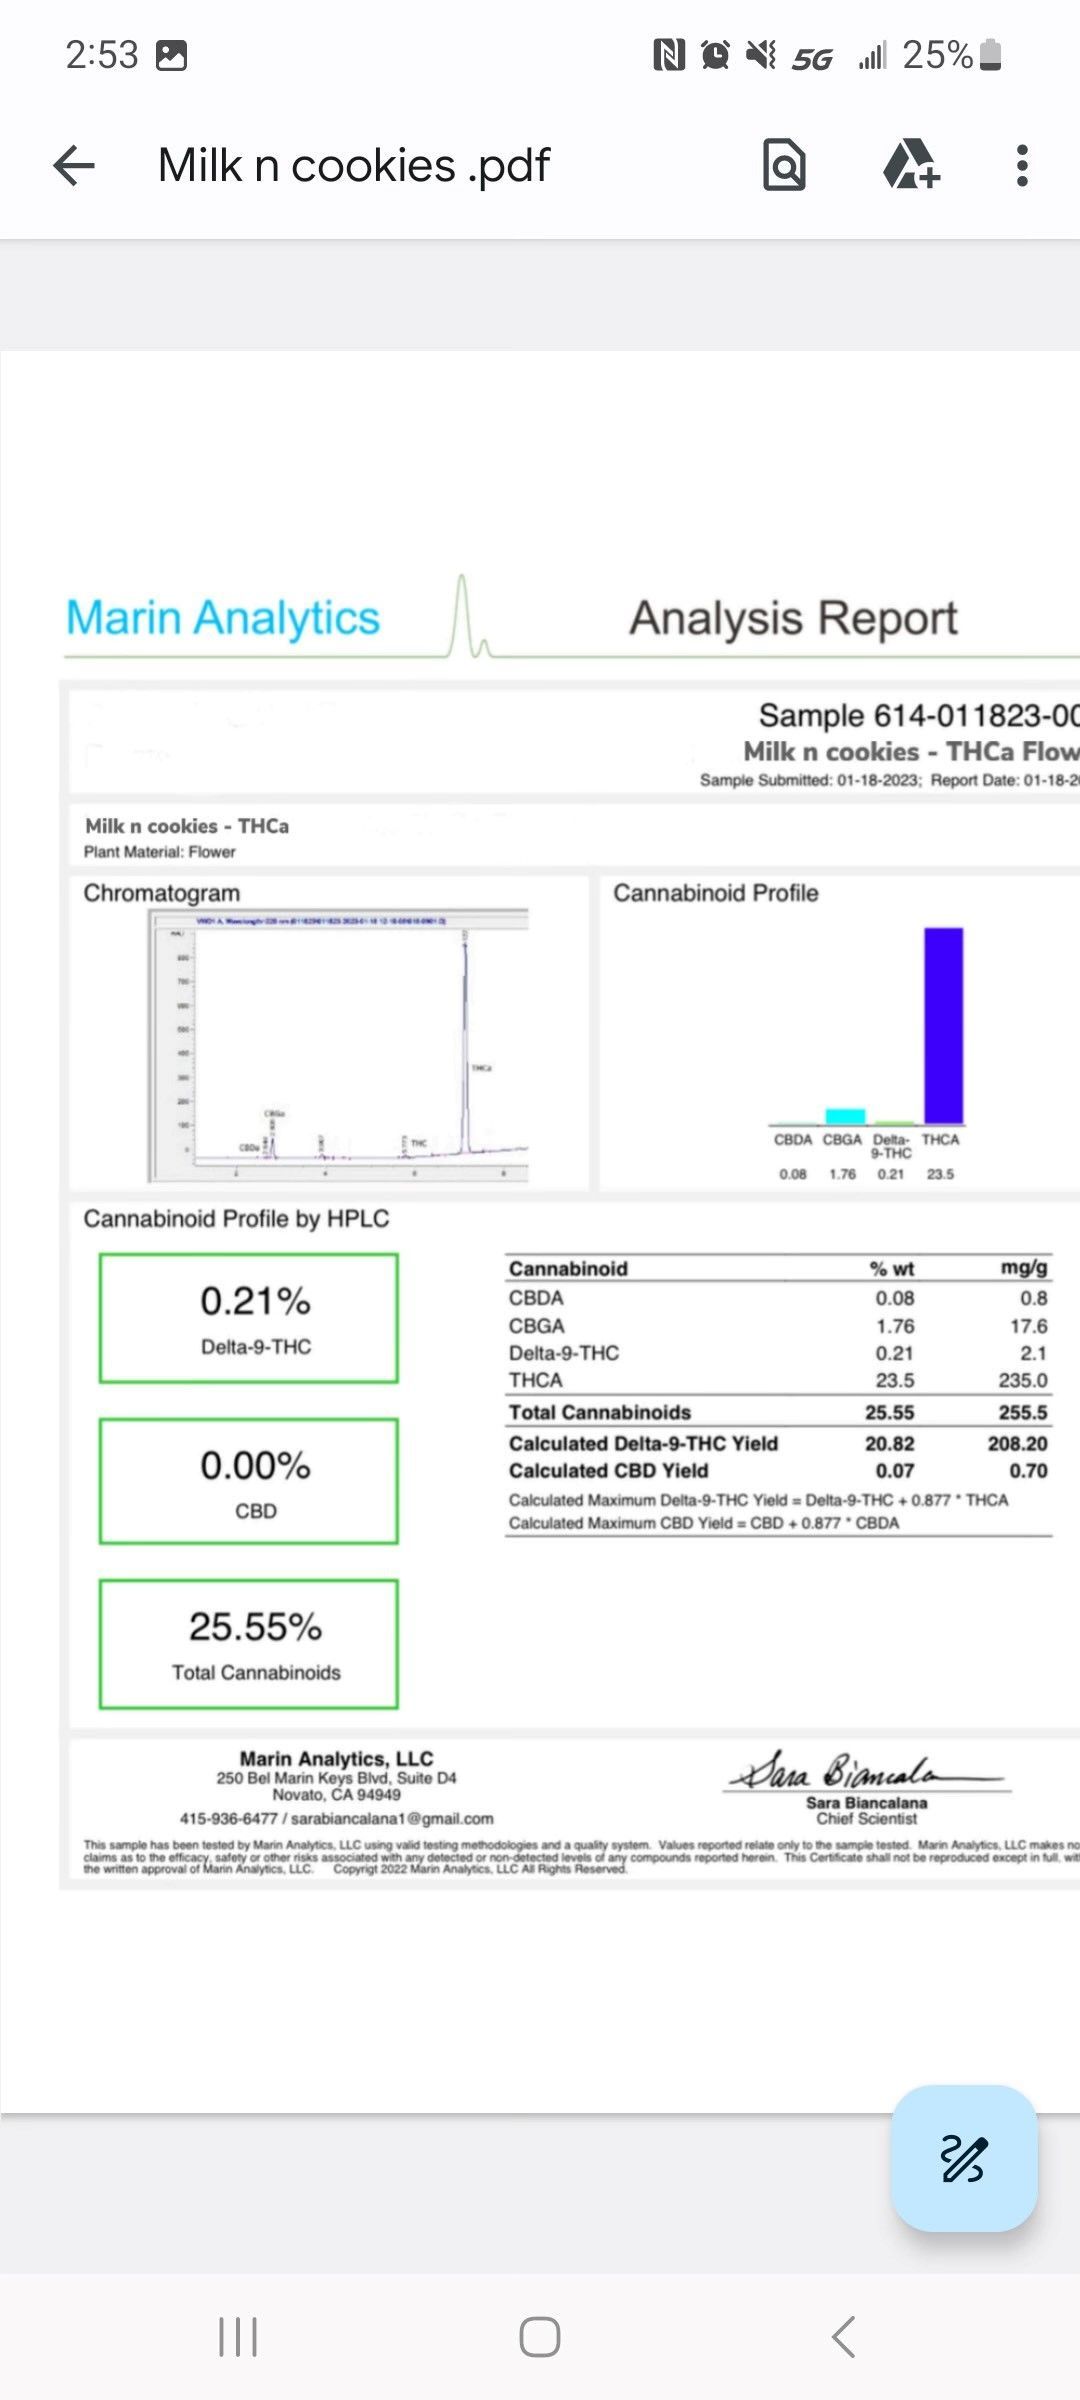The width and height of the screenshot is (1080, 2400).
Task: Tap the Android recent apps button
Action: pos(238,2337)
